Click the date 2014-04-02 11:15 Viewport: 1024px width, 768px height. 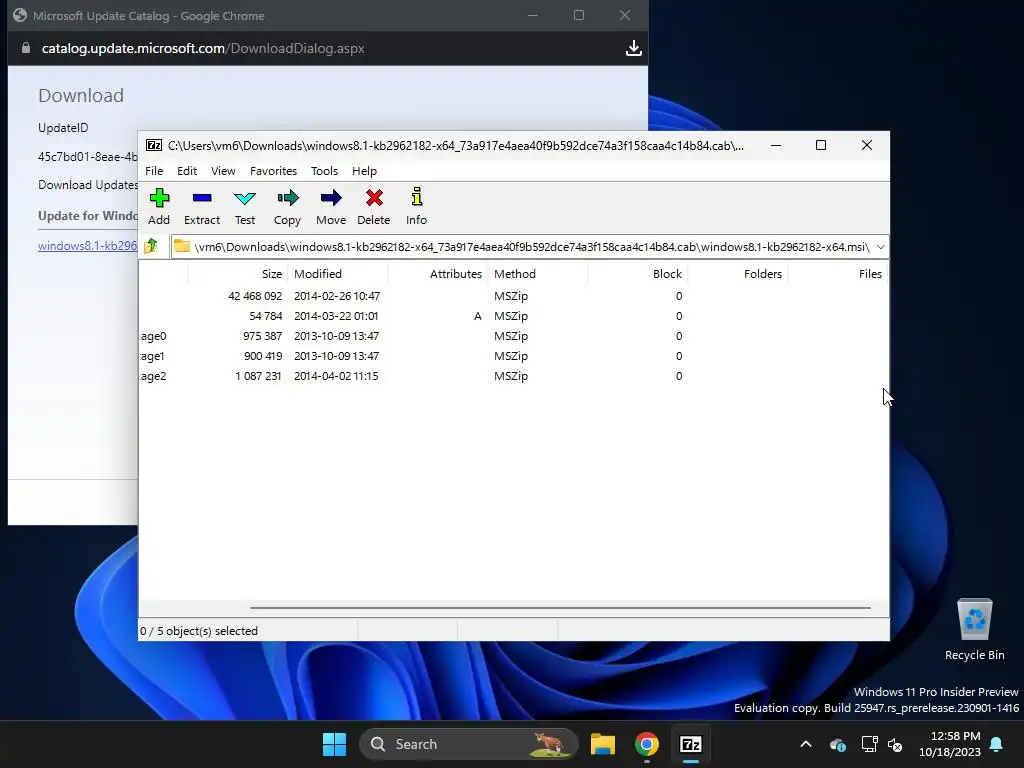click(336, 376)
